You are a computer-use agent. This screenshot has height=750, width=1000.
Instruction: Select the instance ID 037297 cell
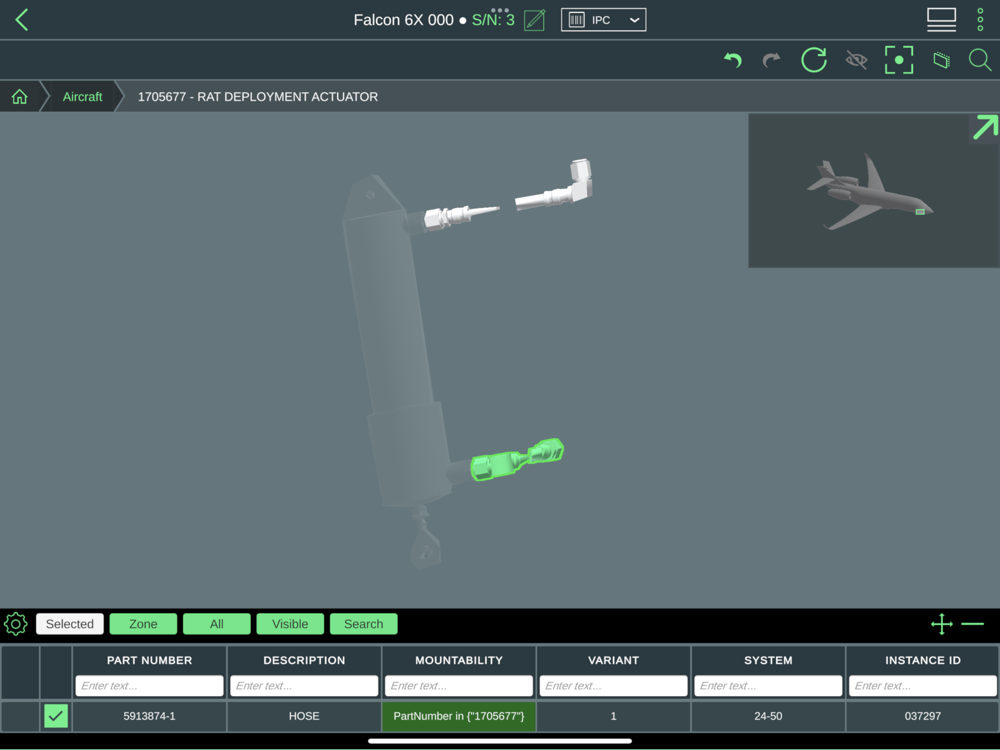(x=923, y=716)
